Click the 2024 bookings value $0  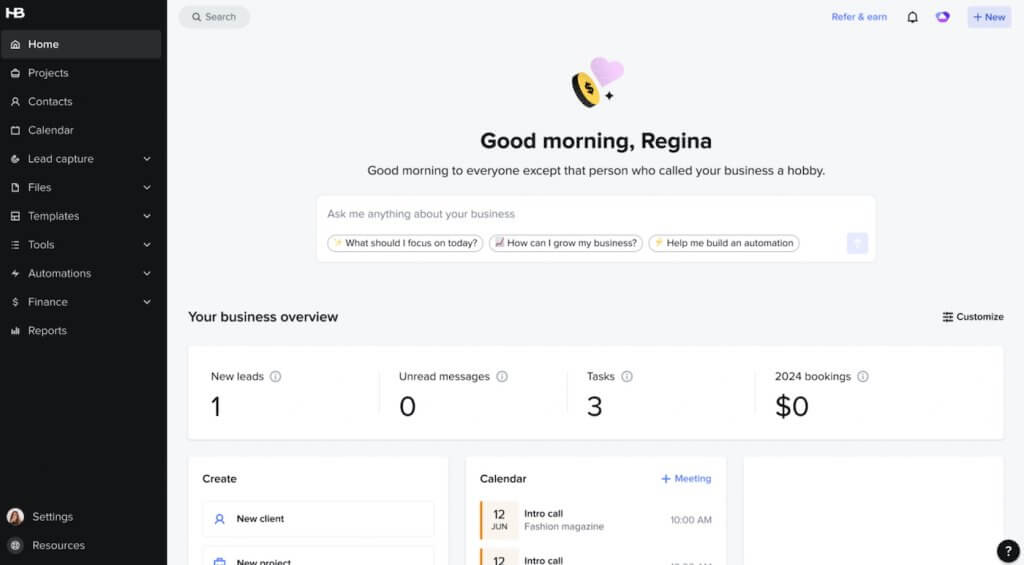[792, 407]
